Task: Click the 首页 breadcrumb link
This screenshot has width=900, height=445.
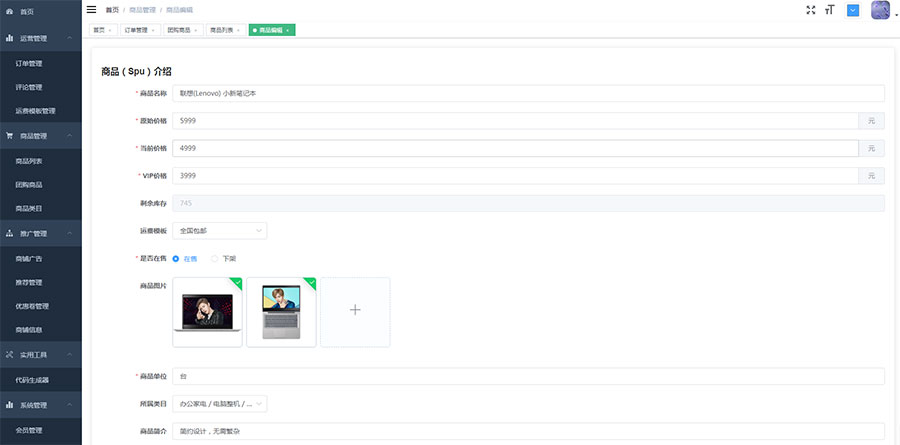Action: 112,10
